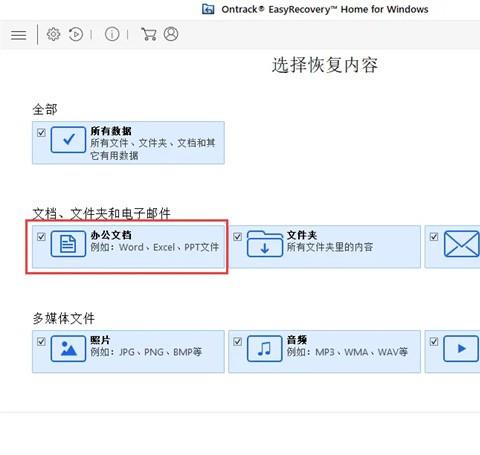This screenshot has height=455, width=480.
Task: Click the audio music note icon
Action: (265, 349)
